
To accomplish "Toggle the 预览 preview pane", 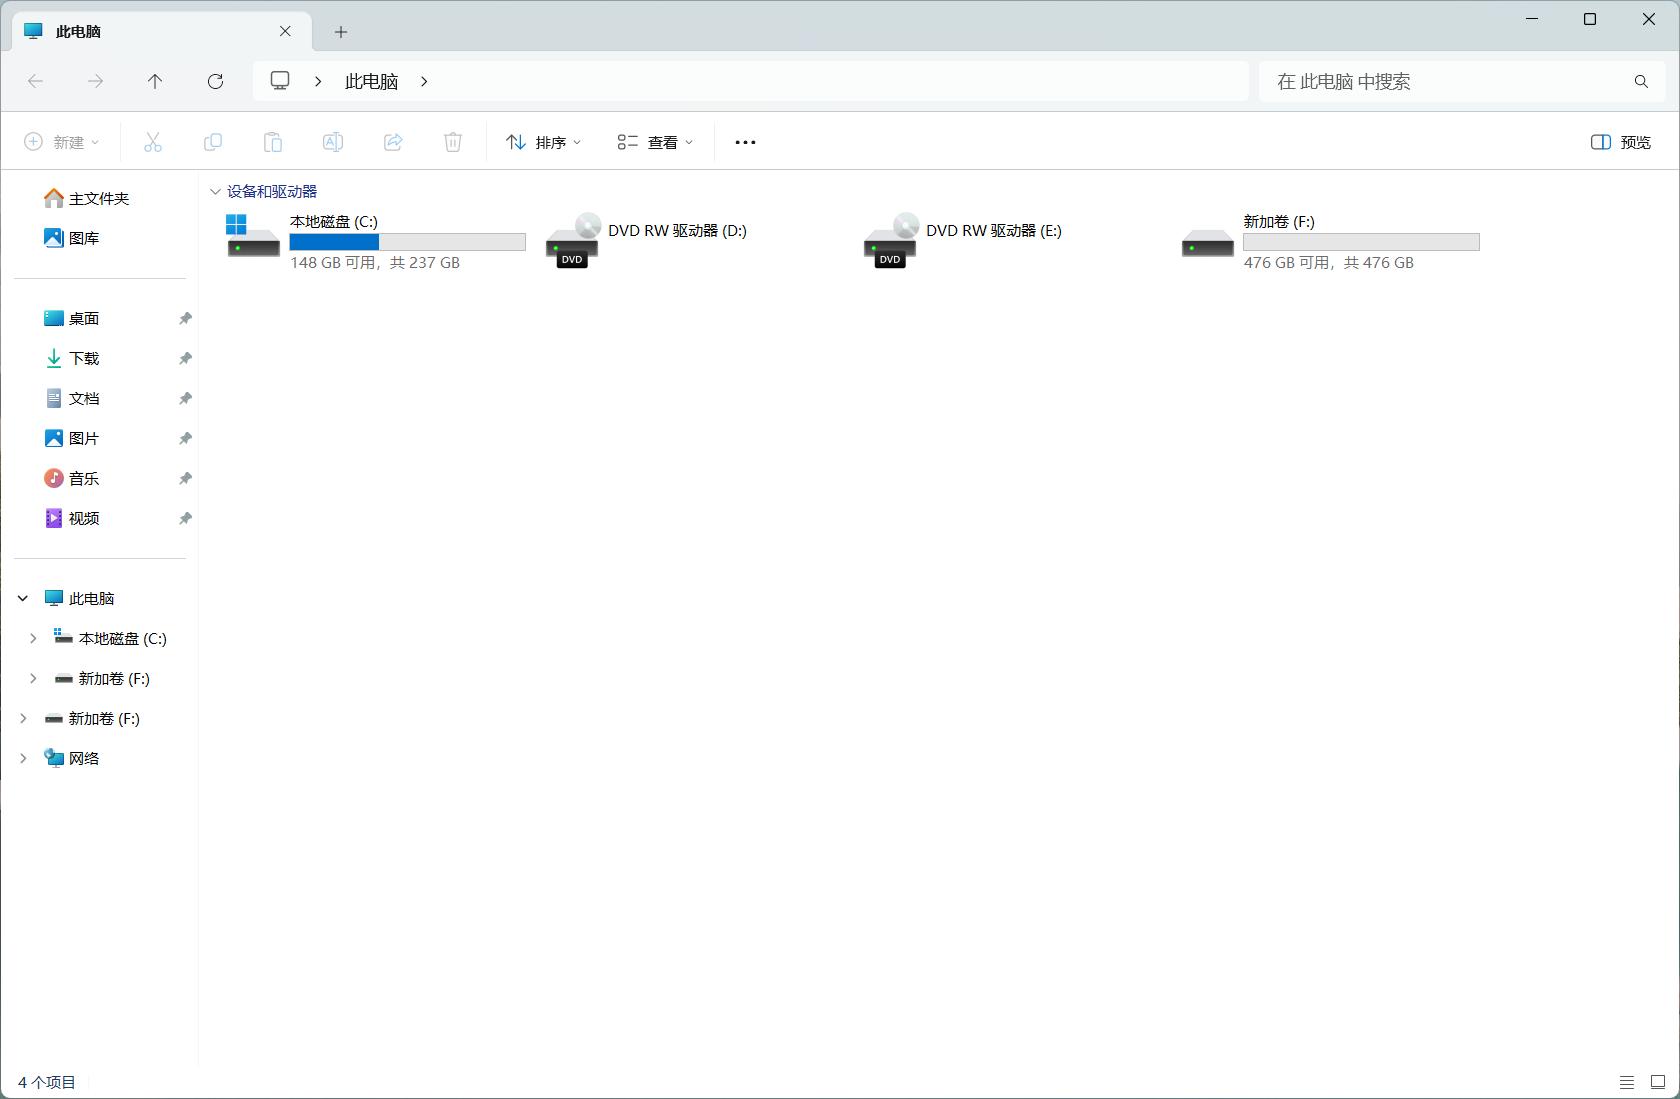I will (x=1620, y=142).
